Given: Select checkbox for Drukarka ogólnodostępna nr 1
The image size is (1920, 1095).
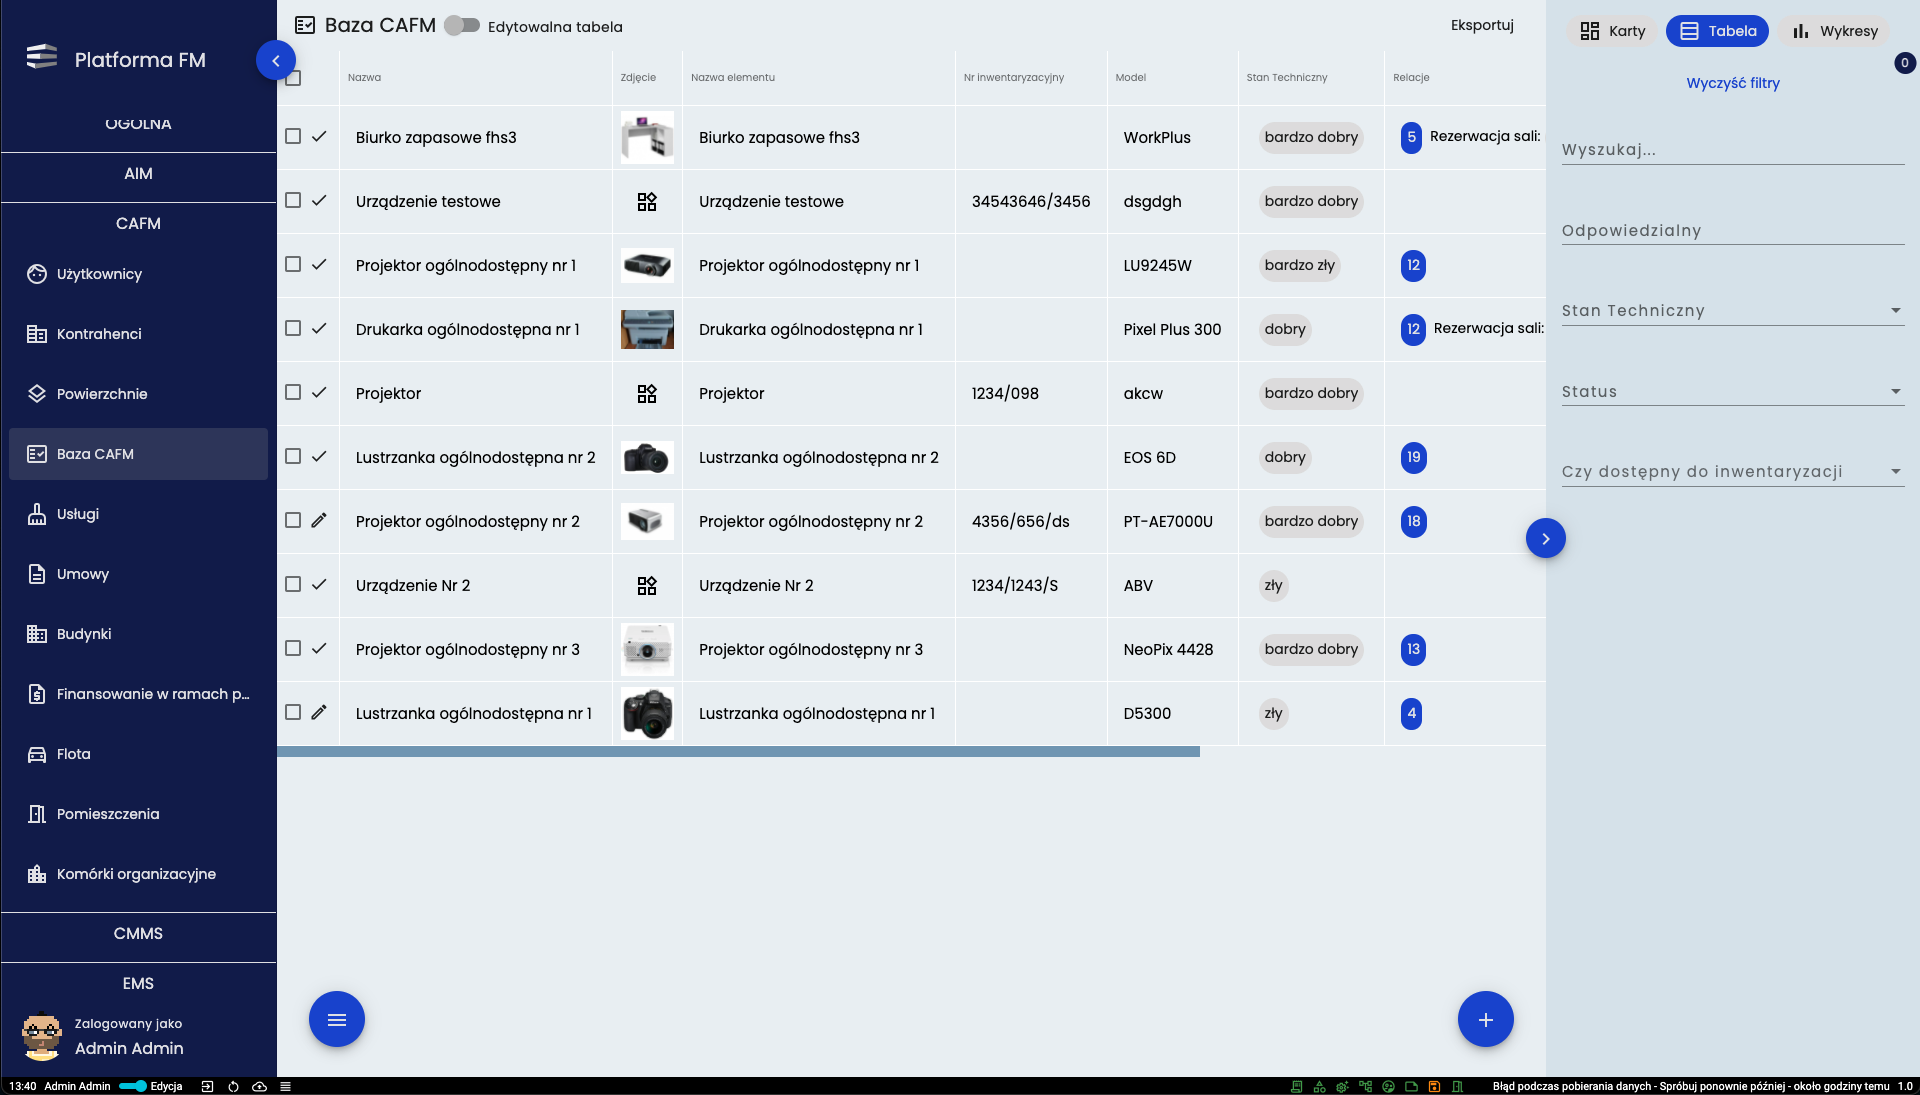Looking at the screenshot, I should point(293,328).
